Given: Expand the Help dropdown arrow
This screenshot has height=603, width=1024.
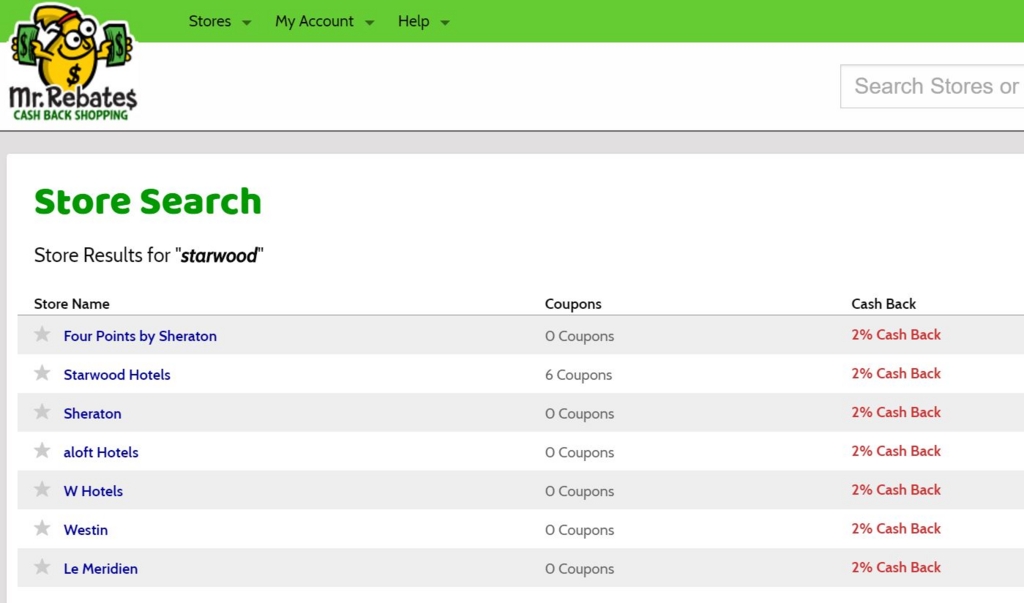Looking at the screenshot, I should (445, 23).
